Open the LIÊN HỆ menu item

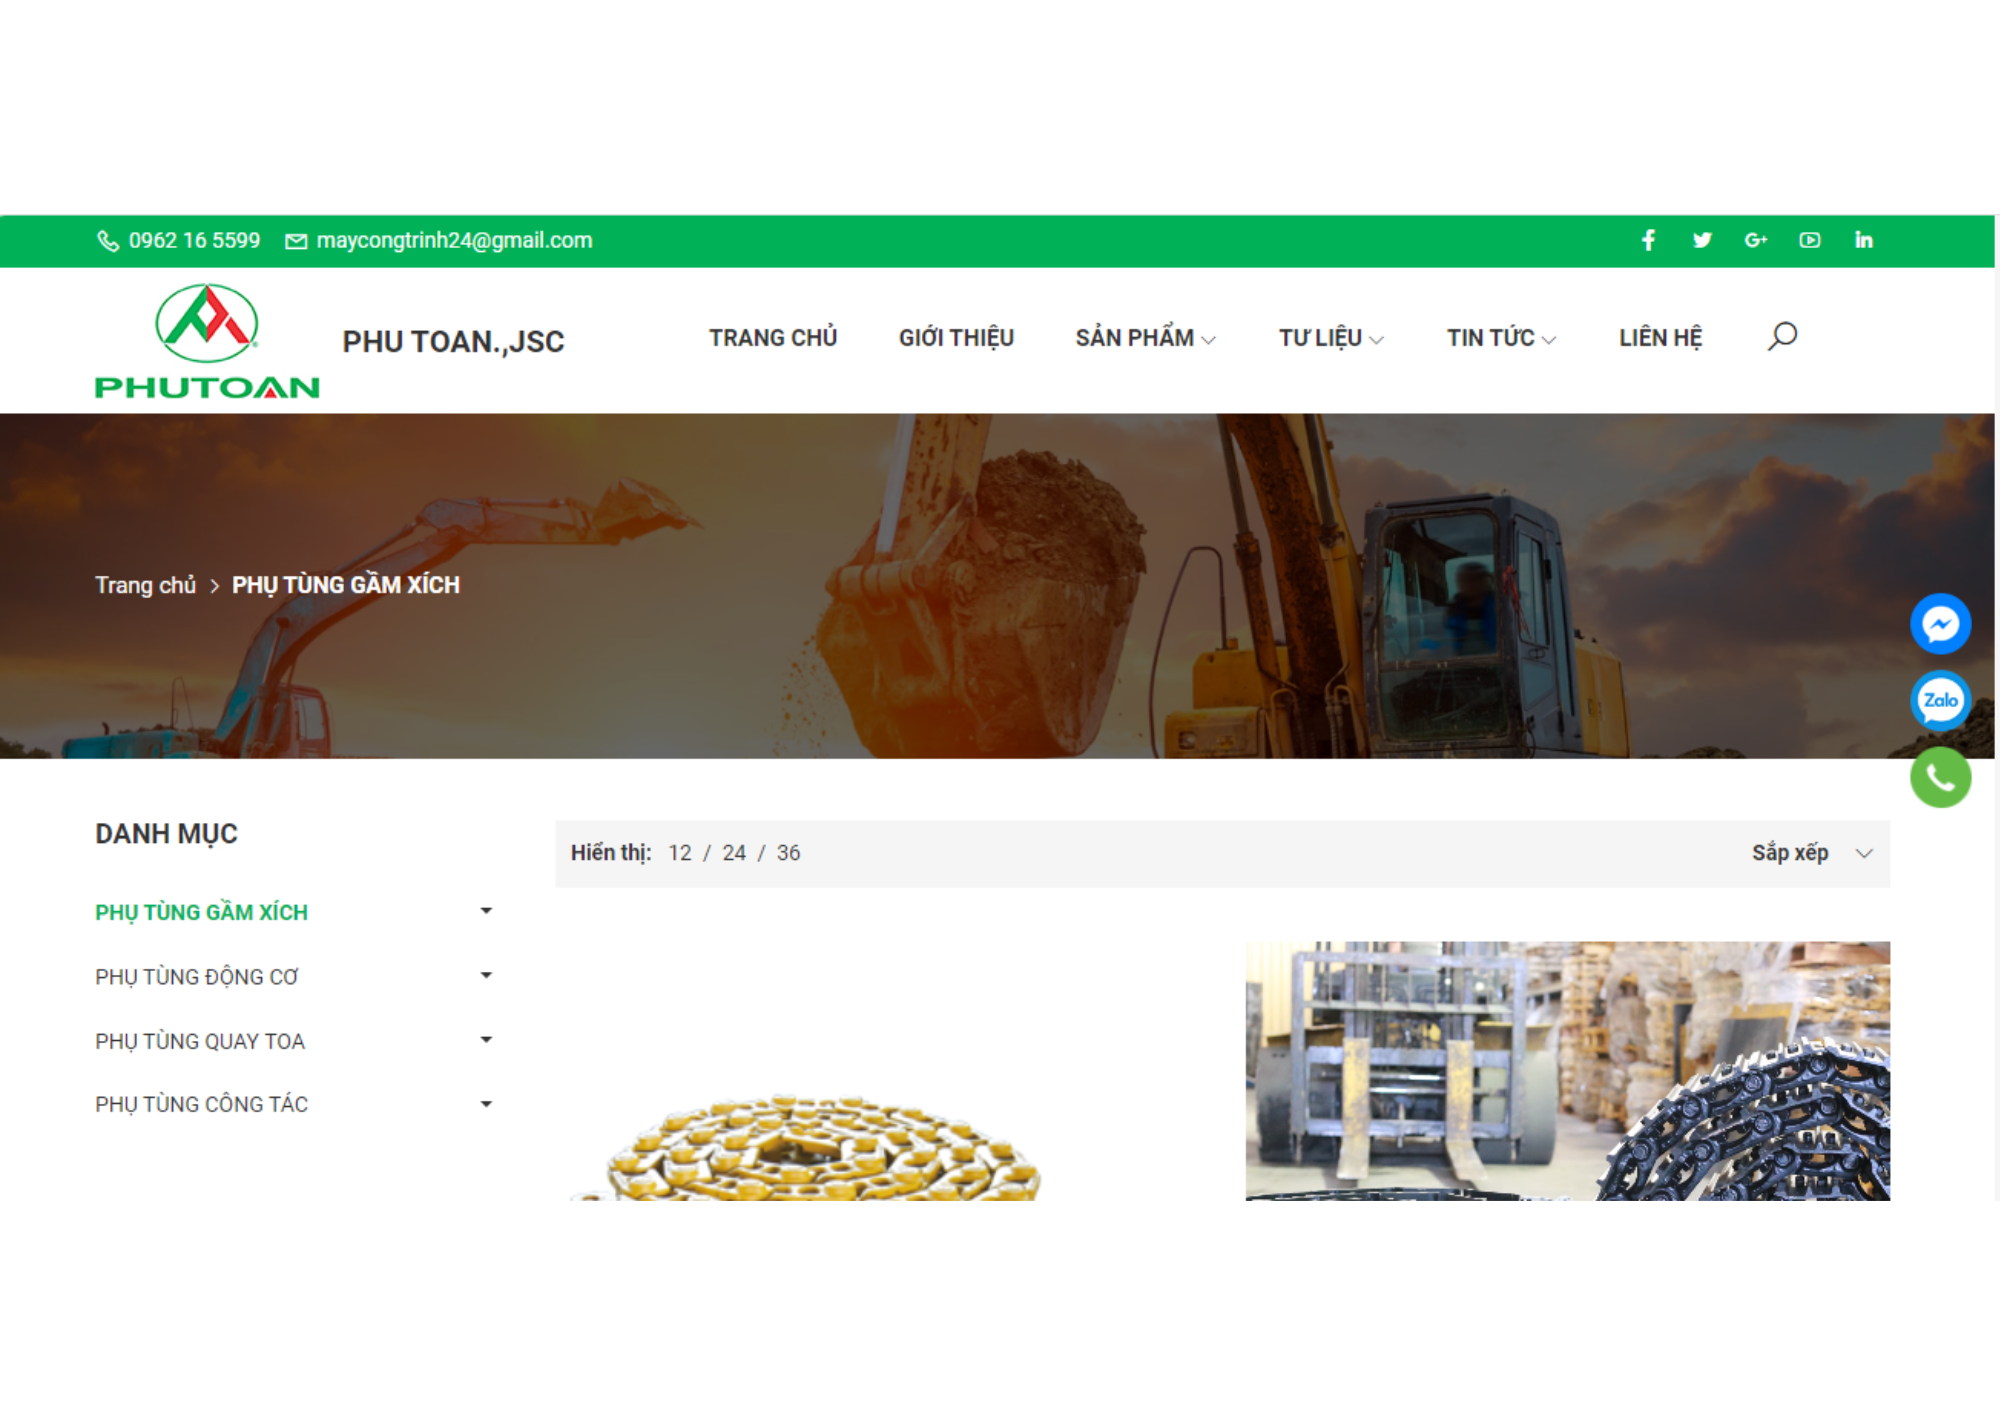(x=1660, y=338)
